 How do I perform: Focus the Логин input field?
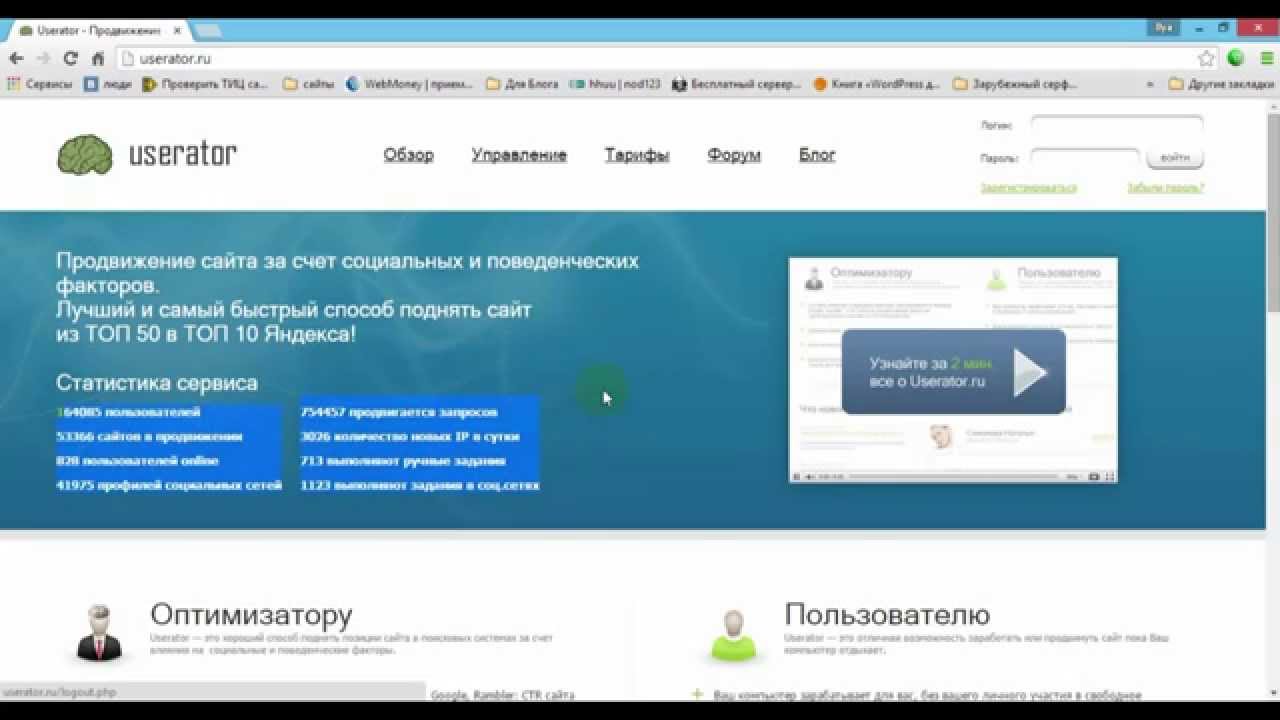(x=1117, y=126)
